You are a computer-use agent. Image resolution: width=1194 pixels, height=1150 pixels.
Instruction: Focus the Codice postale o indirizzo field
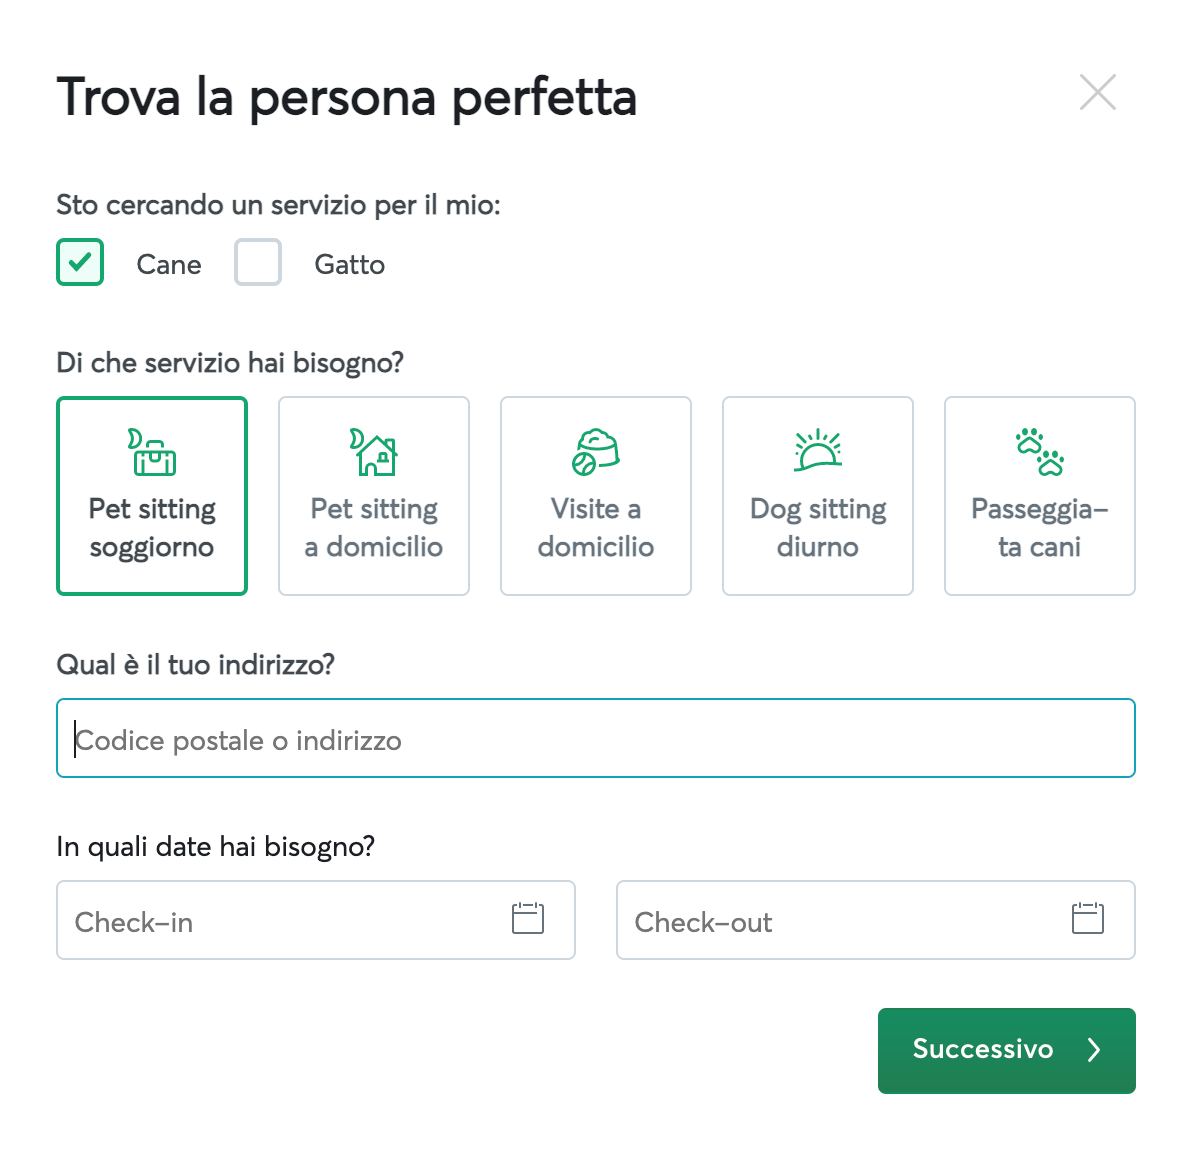(x=595, y=738)
